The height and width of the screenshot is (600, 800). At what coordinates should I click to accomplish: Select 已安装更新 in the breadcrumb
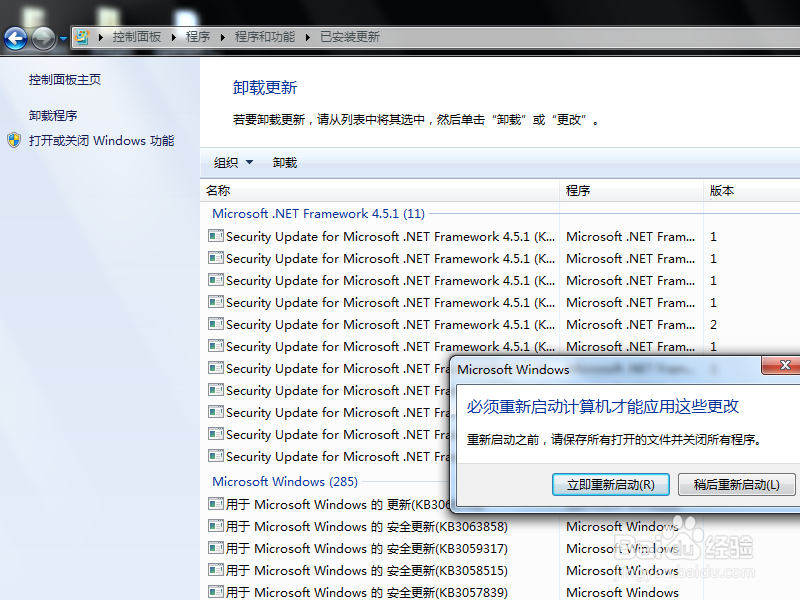point(350,37)
